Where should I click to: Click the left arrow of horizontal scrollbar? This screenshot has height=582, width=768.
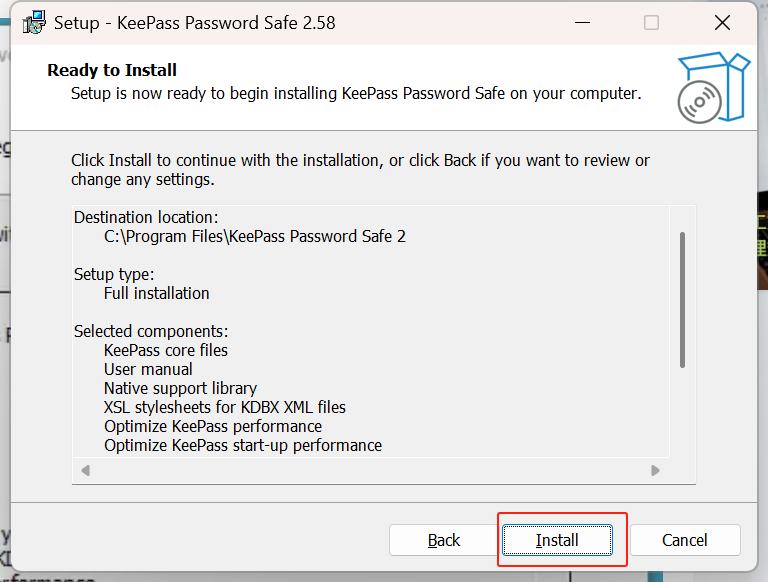tap(86, 470)
